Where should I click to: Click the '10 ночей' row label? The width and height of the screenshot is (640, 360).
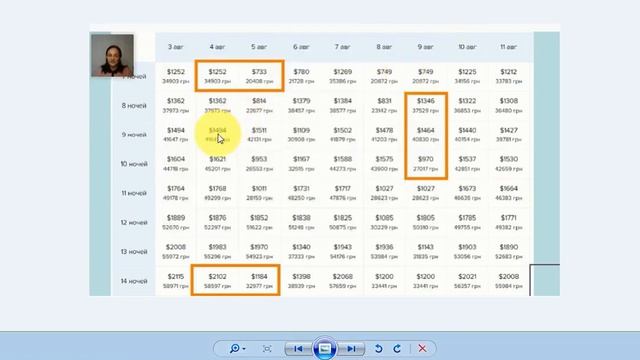point(134,164)
